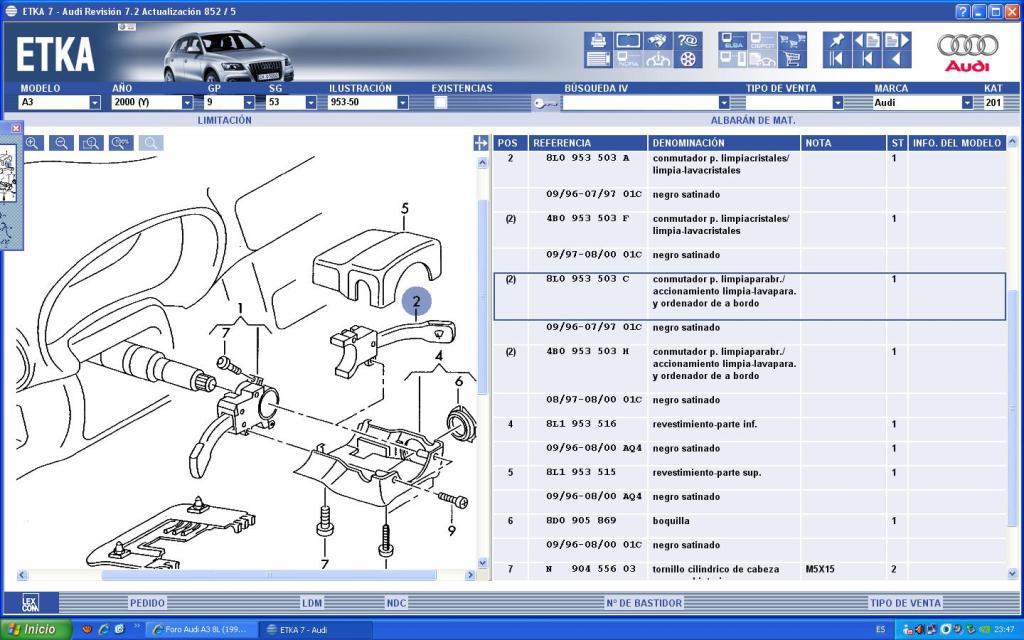Click the NORA toolbar icon
This screenshot has width=1024, height=640.
click(x=628, y=59)
